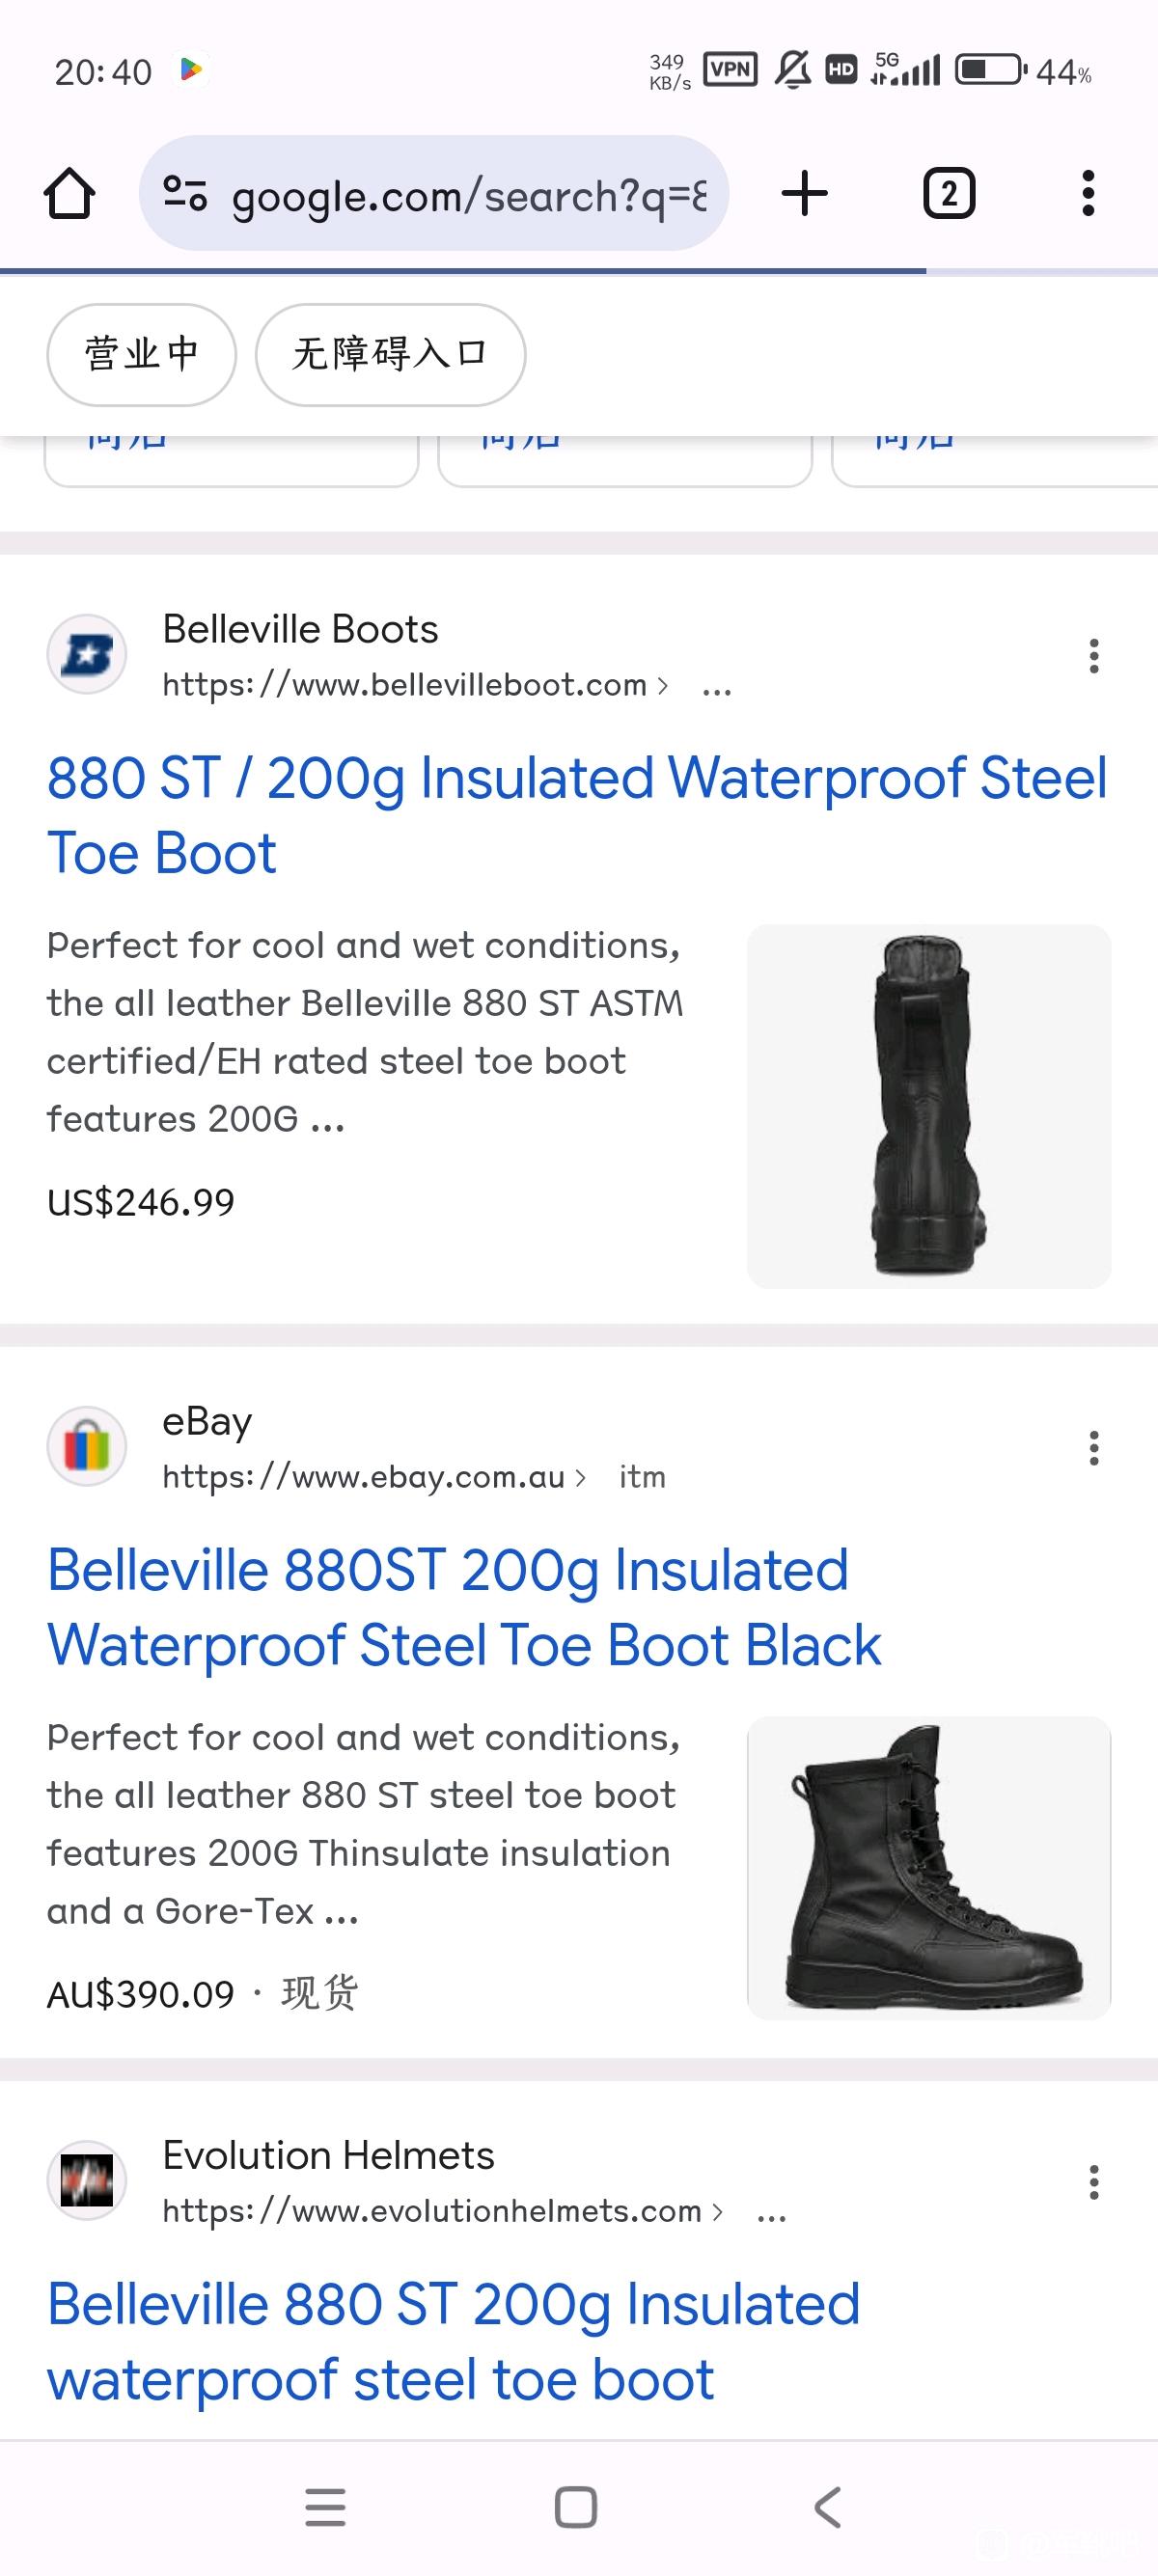Open tab switcher showing 2 tabs
Screen dimensions: 1158x2576
[x=949, y=193]
